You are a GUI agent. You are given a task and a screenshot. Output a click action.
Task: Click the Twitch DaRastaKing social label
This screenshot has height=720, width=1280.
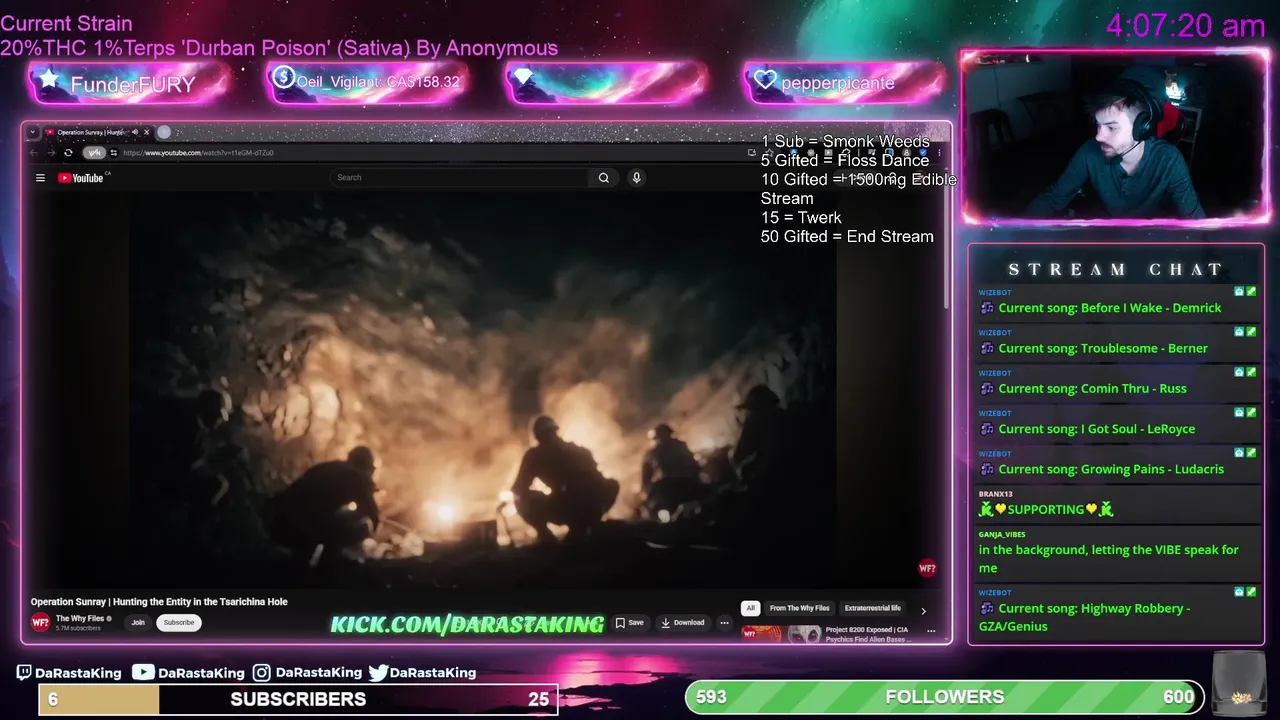coord(69,673)
